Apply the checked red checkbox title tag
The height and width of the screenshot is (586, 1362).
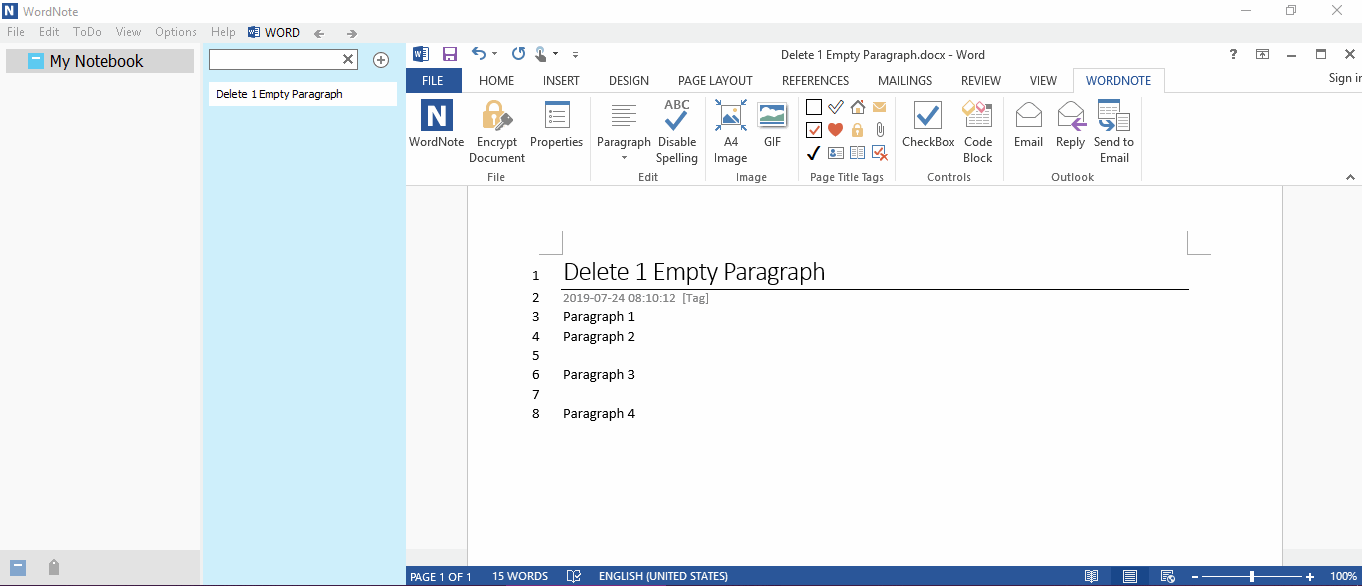tap(813, 130)
